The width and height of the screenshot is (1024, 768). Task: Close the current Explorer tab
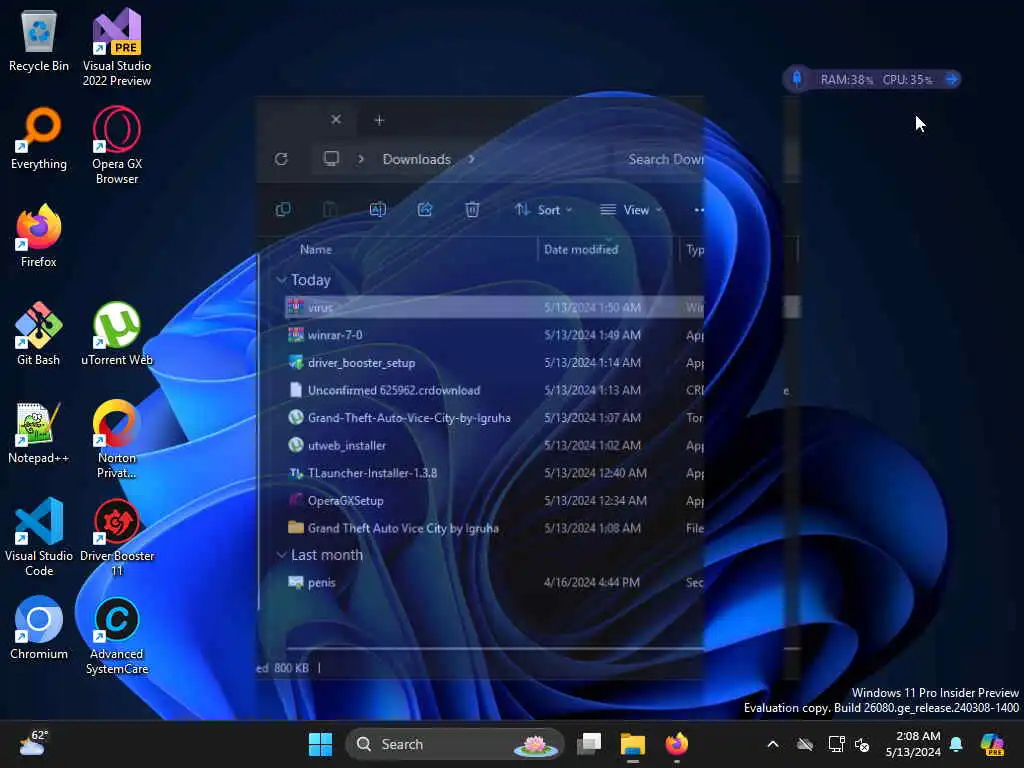pyautogui.click(x=336, y=120)
